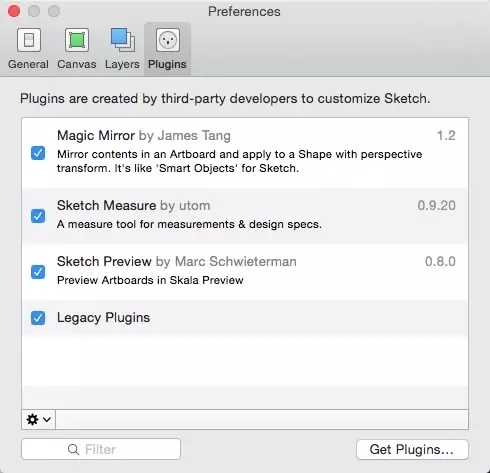
Task: Select the Sketch Preview plugin title
Action: pyautogui.click(x=104, y=261)
